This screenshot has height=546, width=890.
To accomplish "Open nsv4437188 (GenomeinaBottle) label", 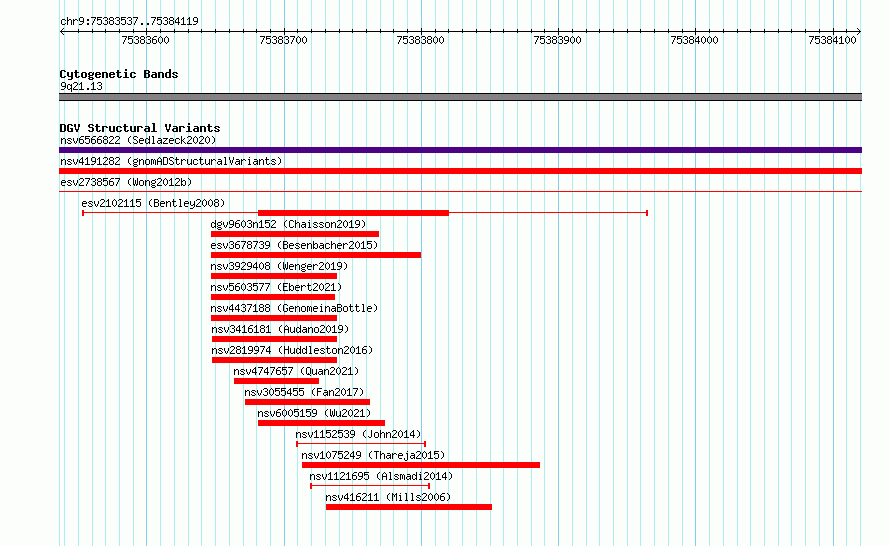I will click(x=294, y=308).
